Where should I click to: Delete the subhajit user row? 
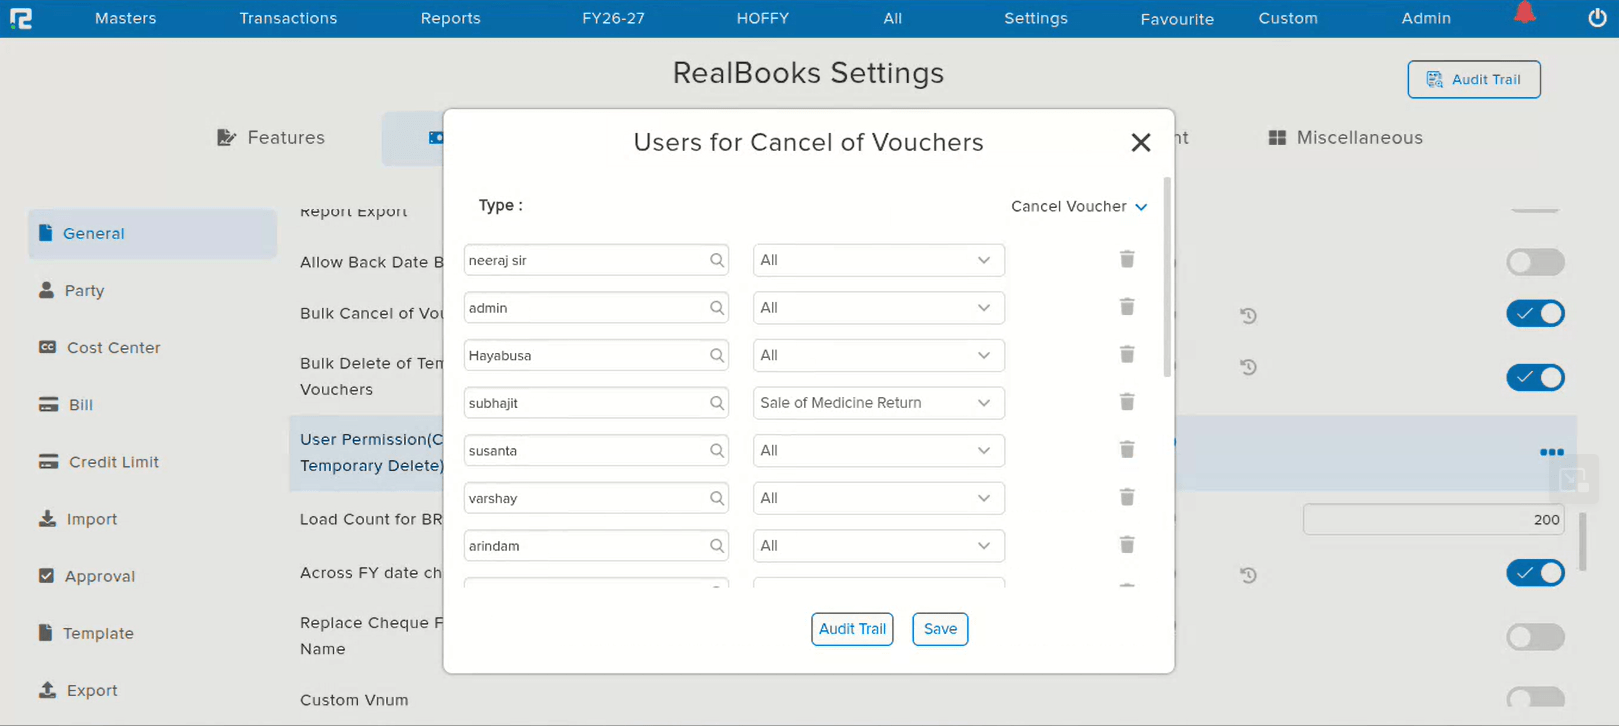1127,402
